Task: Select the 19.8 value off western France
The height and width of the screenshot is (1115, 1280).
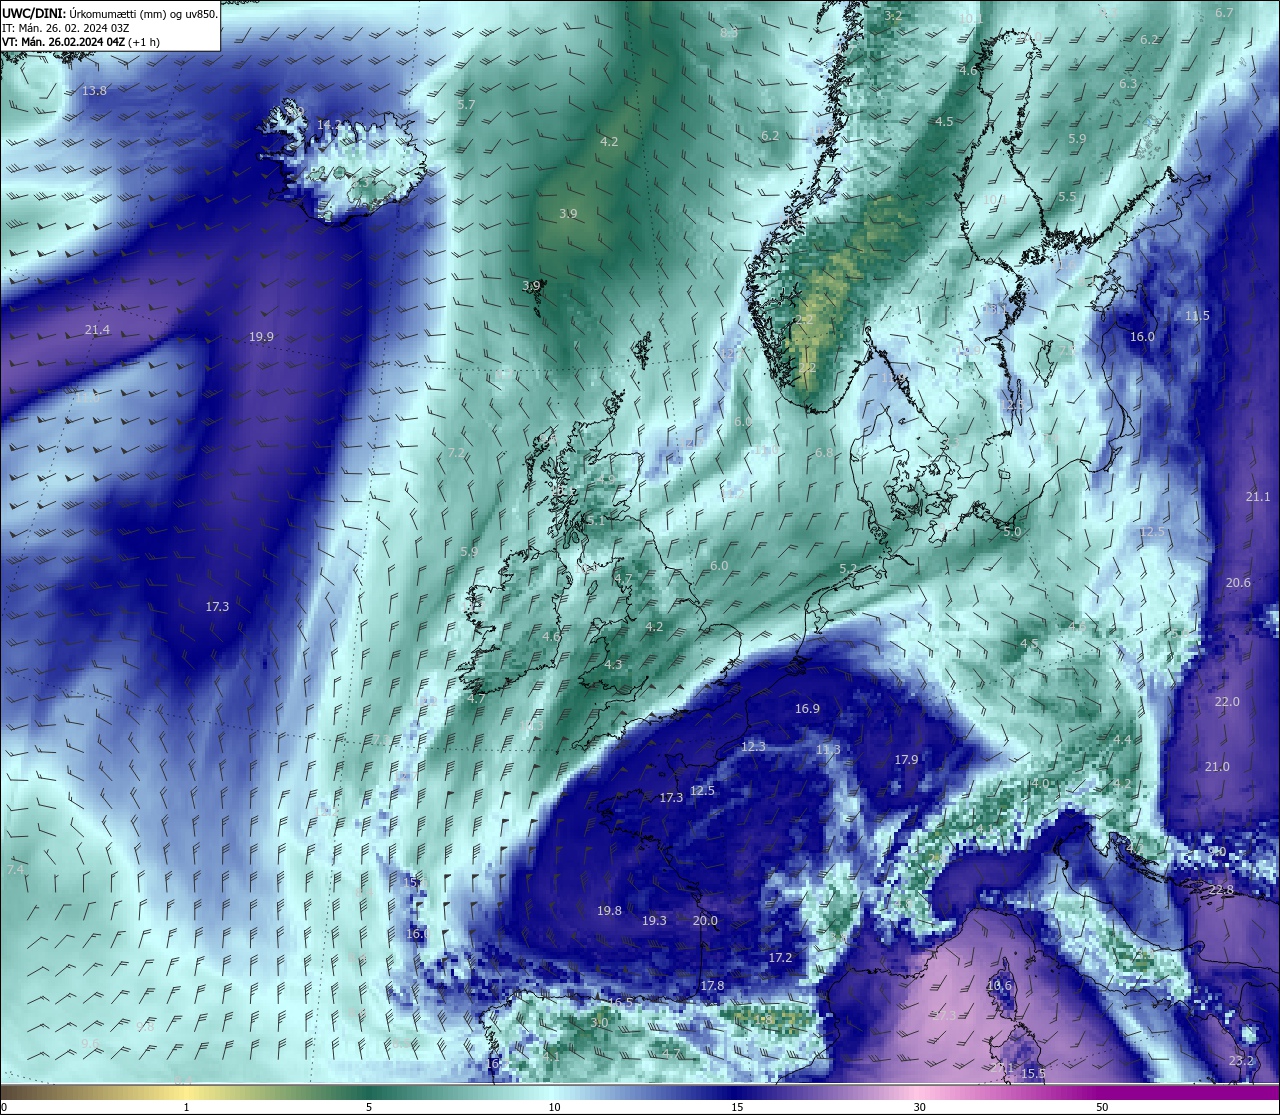Action: tap(609, 911)
